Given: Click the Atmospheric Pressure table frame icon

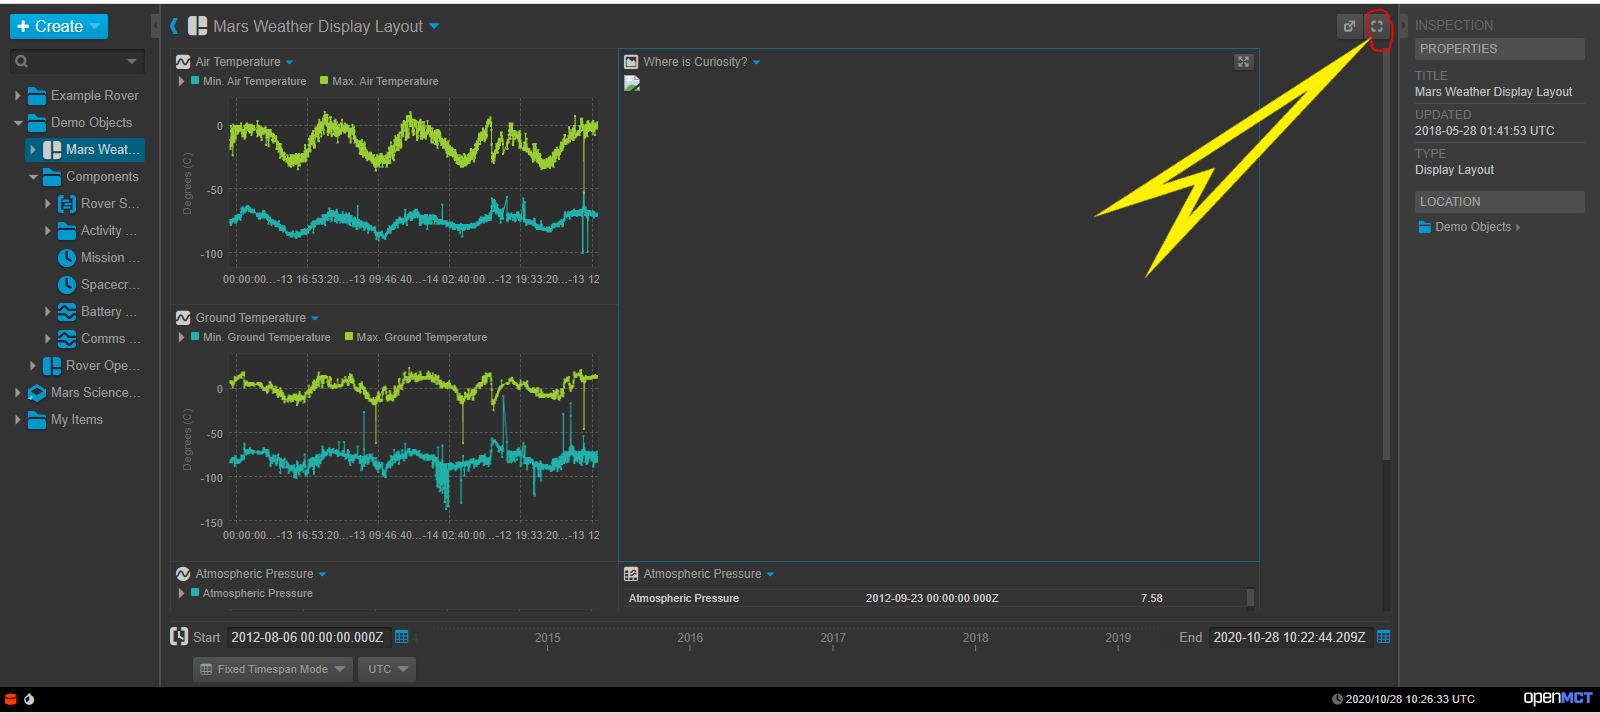Looking at the screenshot, I should pos(631,574).
